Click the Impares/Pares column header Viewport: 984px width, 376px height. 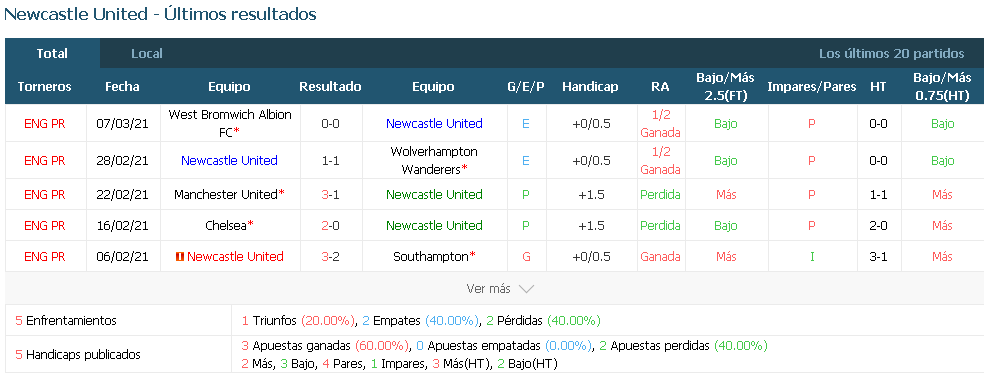point(811,87)
